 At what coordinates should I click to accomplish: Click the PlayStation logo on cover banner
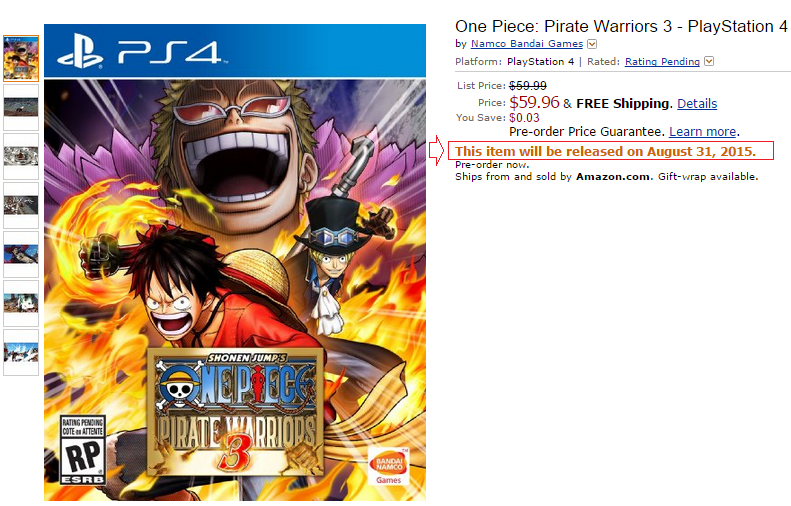tap(80, 51)
